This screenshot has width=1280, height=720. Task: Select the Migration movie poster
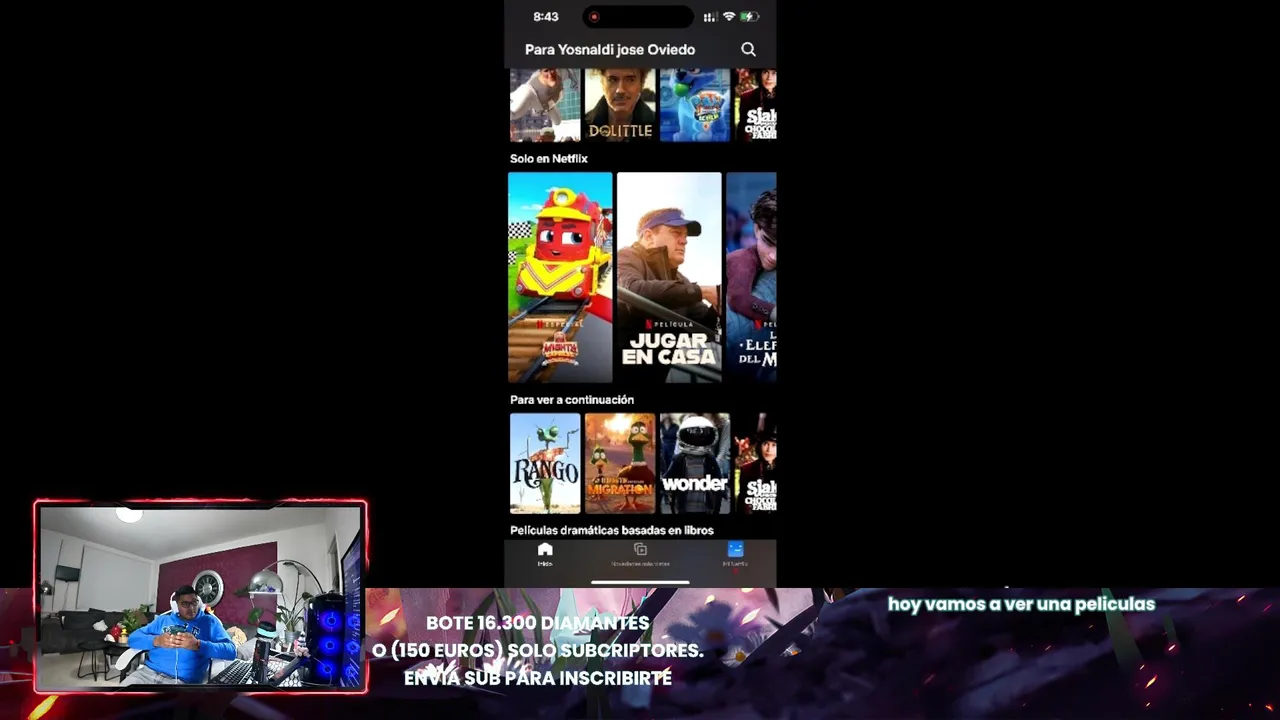[x=620, y=463]
